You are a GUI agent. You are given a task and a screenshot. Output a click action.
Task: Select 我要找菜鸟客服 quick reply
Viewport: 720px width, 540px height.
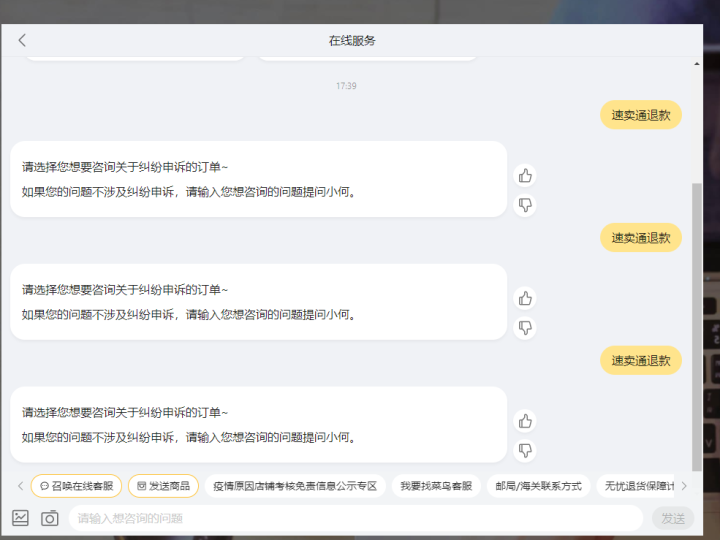click(x=435, y=486)
